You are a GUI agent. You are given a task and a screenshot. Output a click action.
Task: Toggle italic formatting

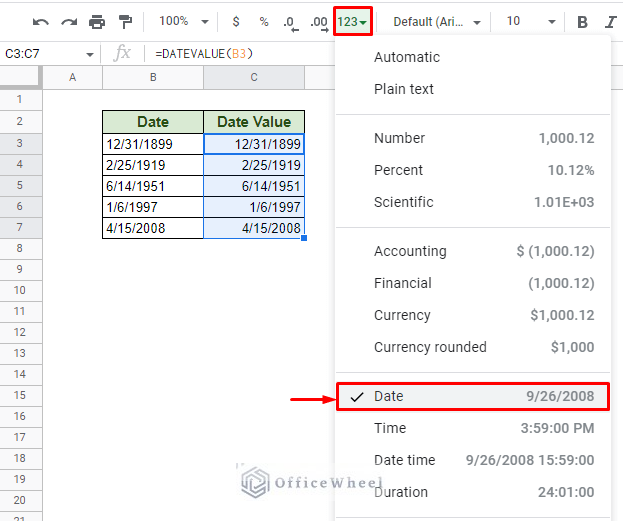click(610, 21)
